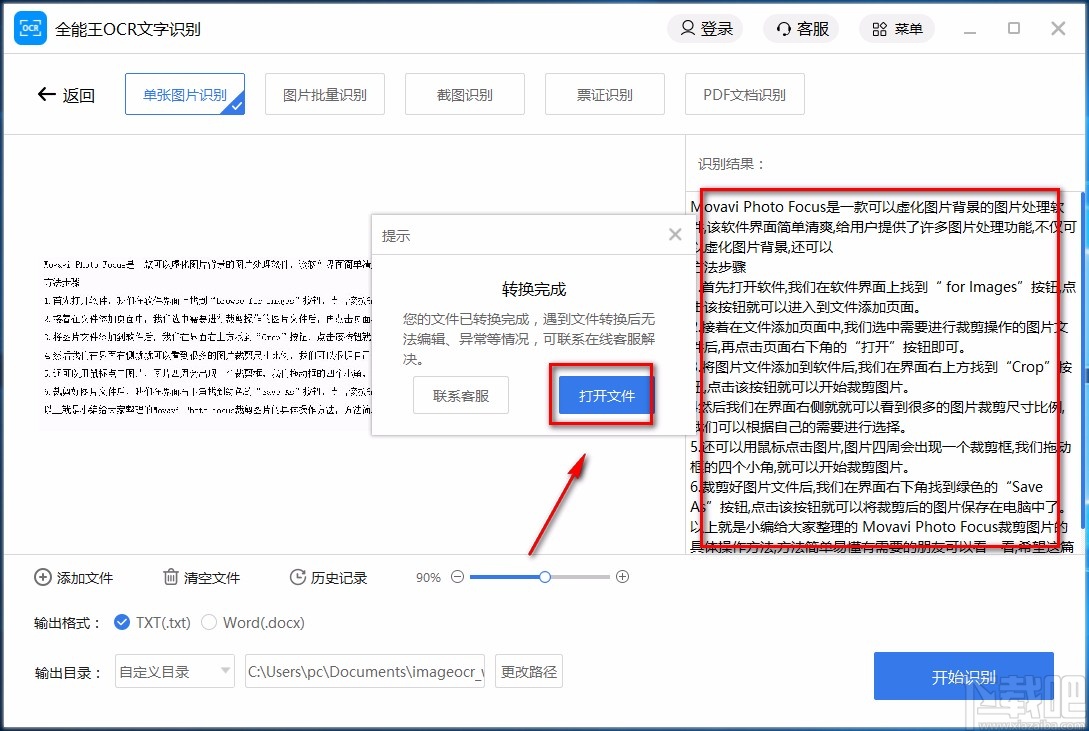The height and width of the screenshot is (731, 1089).
Task: Click the 联系客服 button
Action: (460, 395)
